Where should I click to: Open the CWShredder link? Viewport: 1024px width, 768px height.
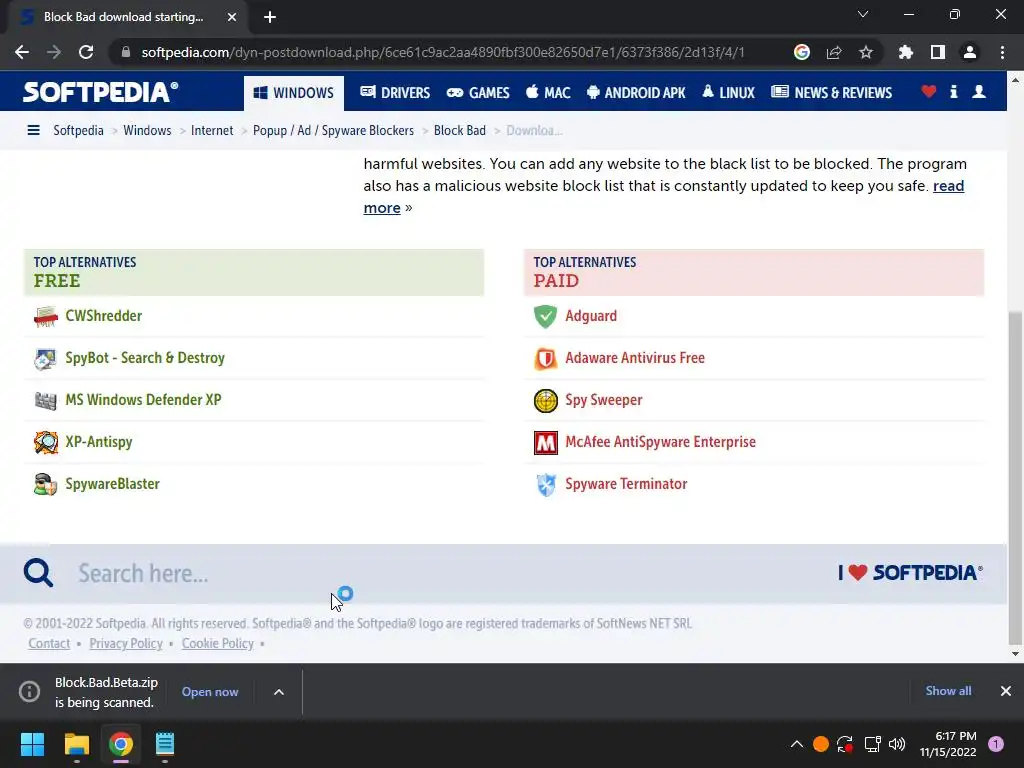(104, 316)
